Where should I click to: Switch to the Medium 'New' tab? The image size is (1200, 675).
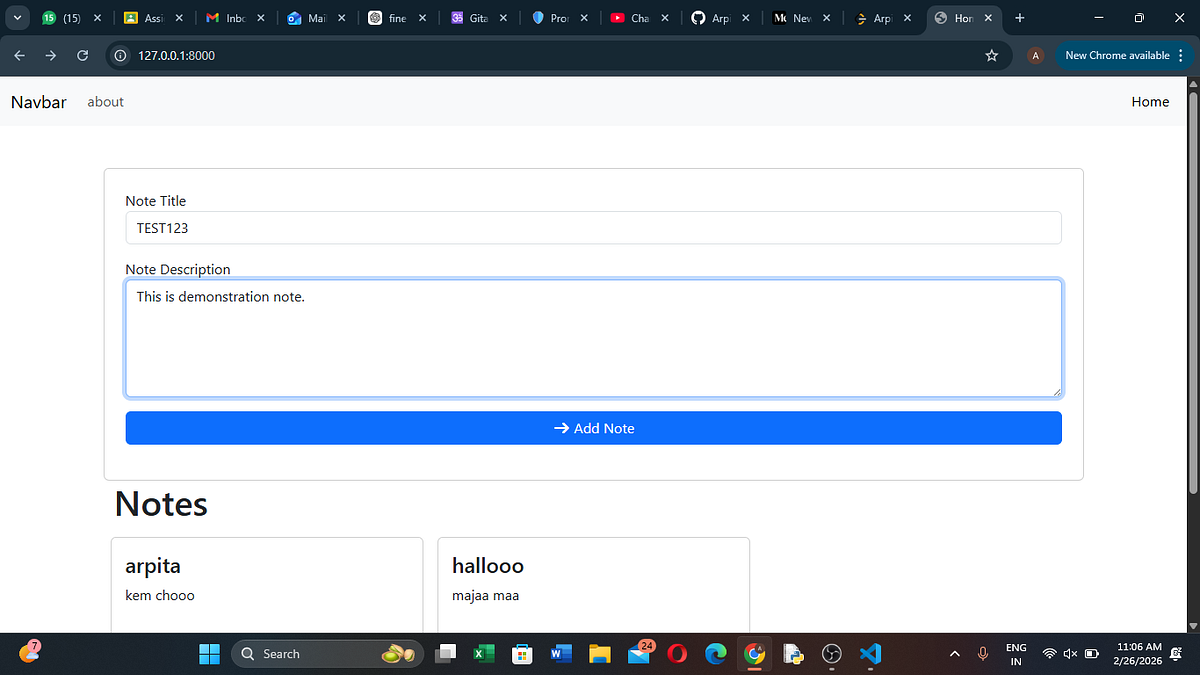click(x=802, y=18)
